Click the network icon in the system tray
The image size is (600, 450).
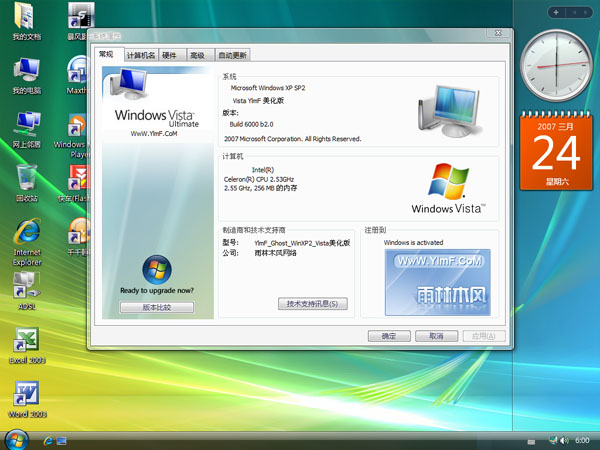click(553, 440)
